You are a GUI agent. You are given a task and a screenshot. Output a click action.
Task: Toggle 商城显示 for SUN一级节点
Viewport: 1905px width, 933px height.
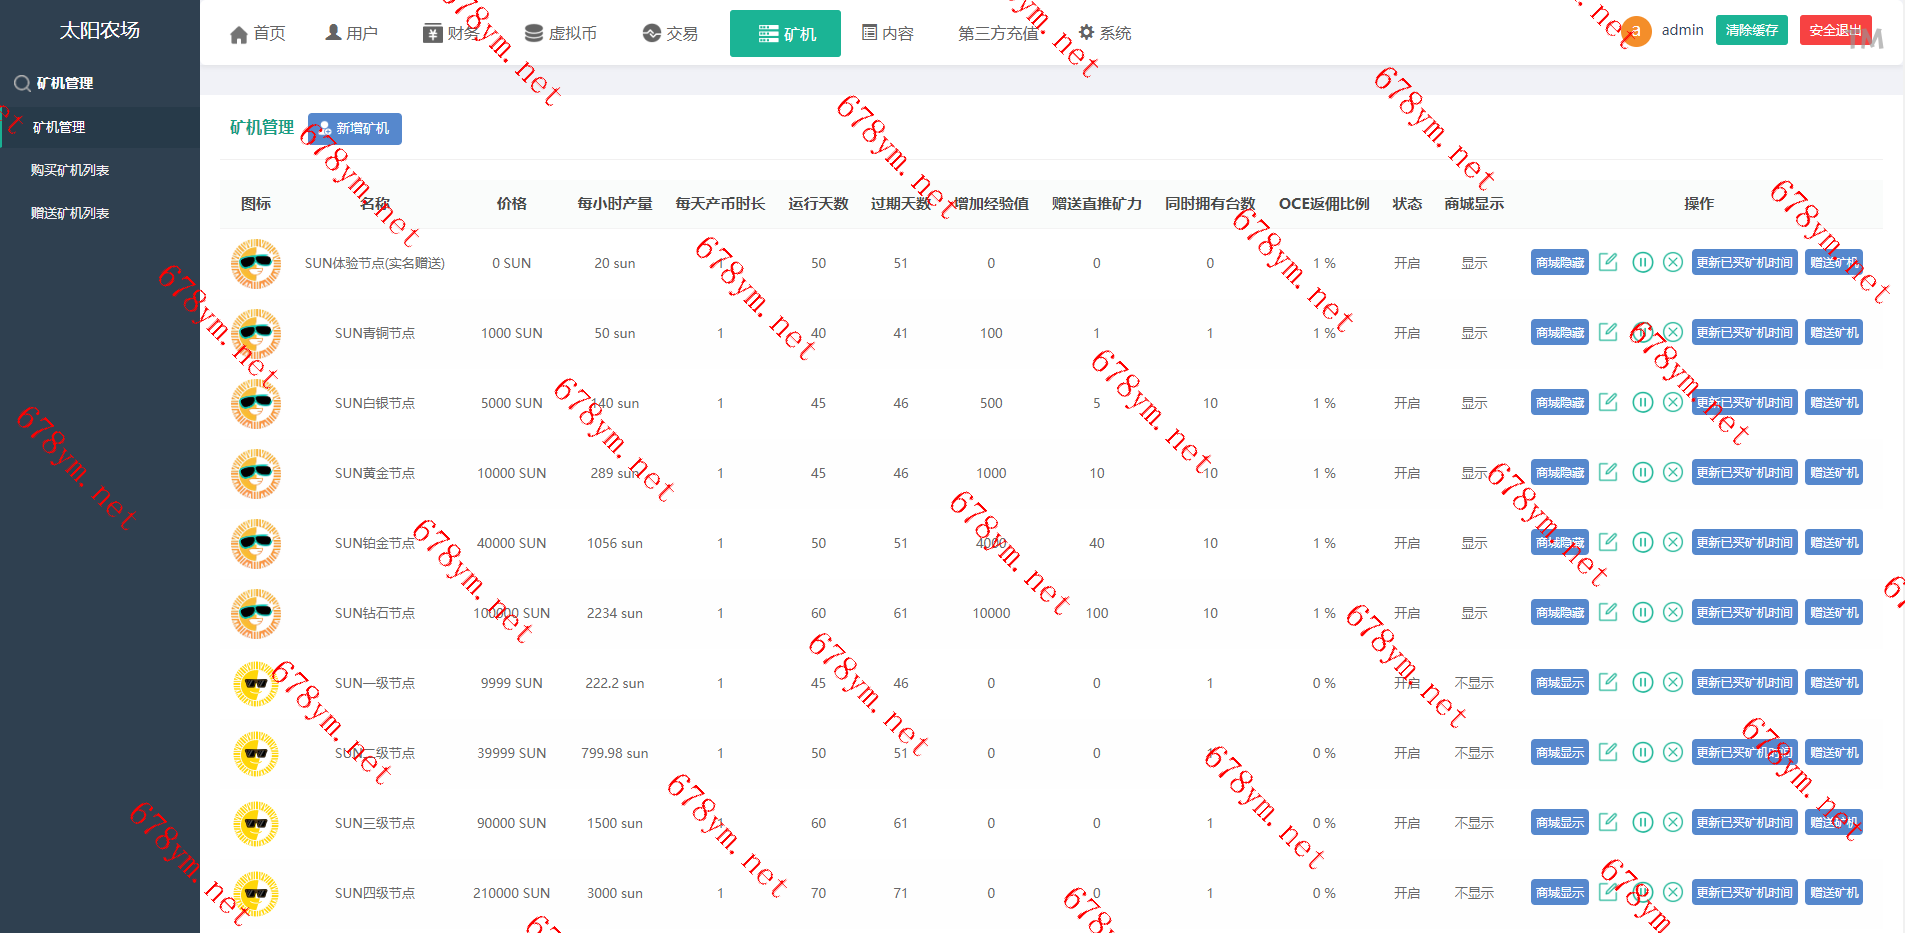(x=1559, y=683)
